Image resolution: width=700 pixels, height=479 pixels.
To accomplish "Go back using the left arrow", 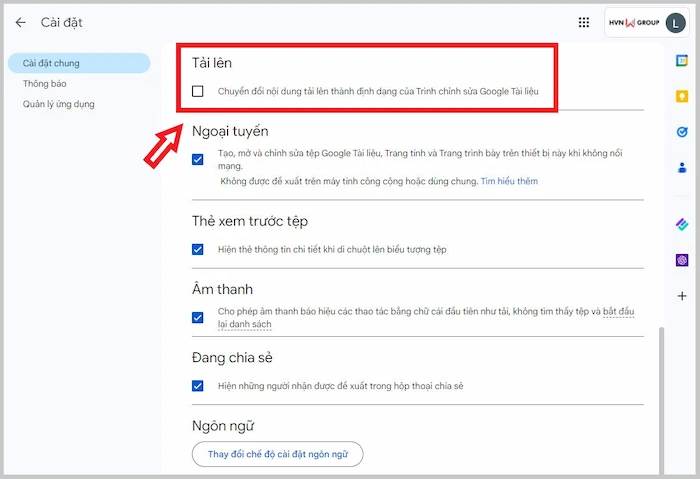I will [21, 22].
